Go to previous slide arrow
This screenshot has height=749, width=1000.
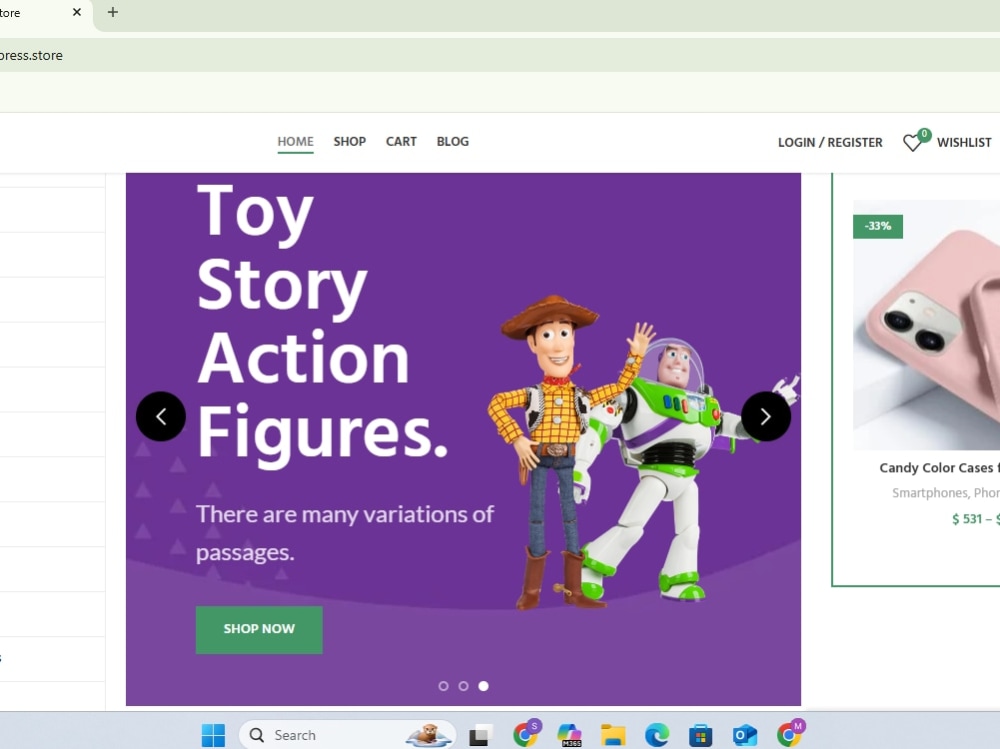coord(161,417)
